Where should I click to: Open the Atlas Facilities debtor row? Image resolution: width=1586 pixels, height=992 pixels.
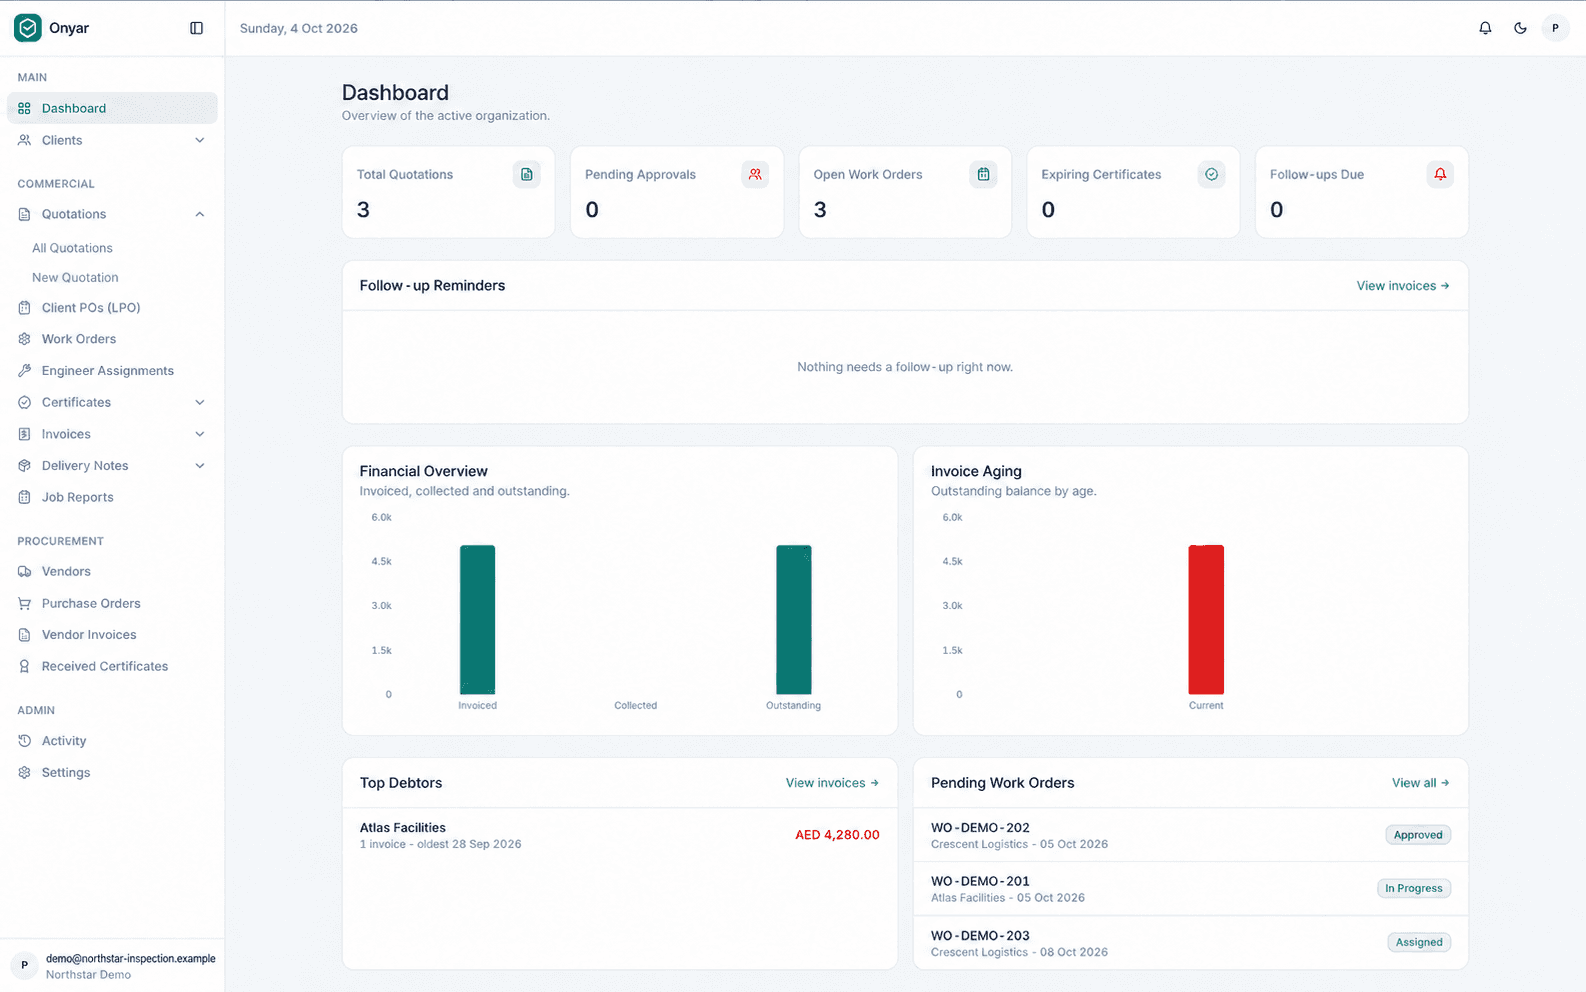(x=620, y=835)
